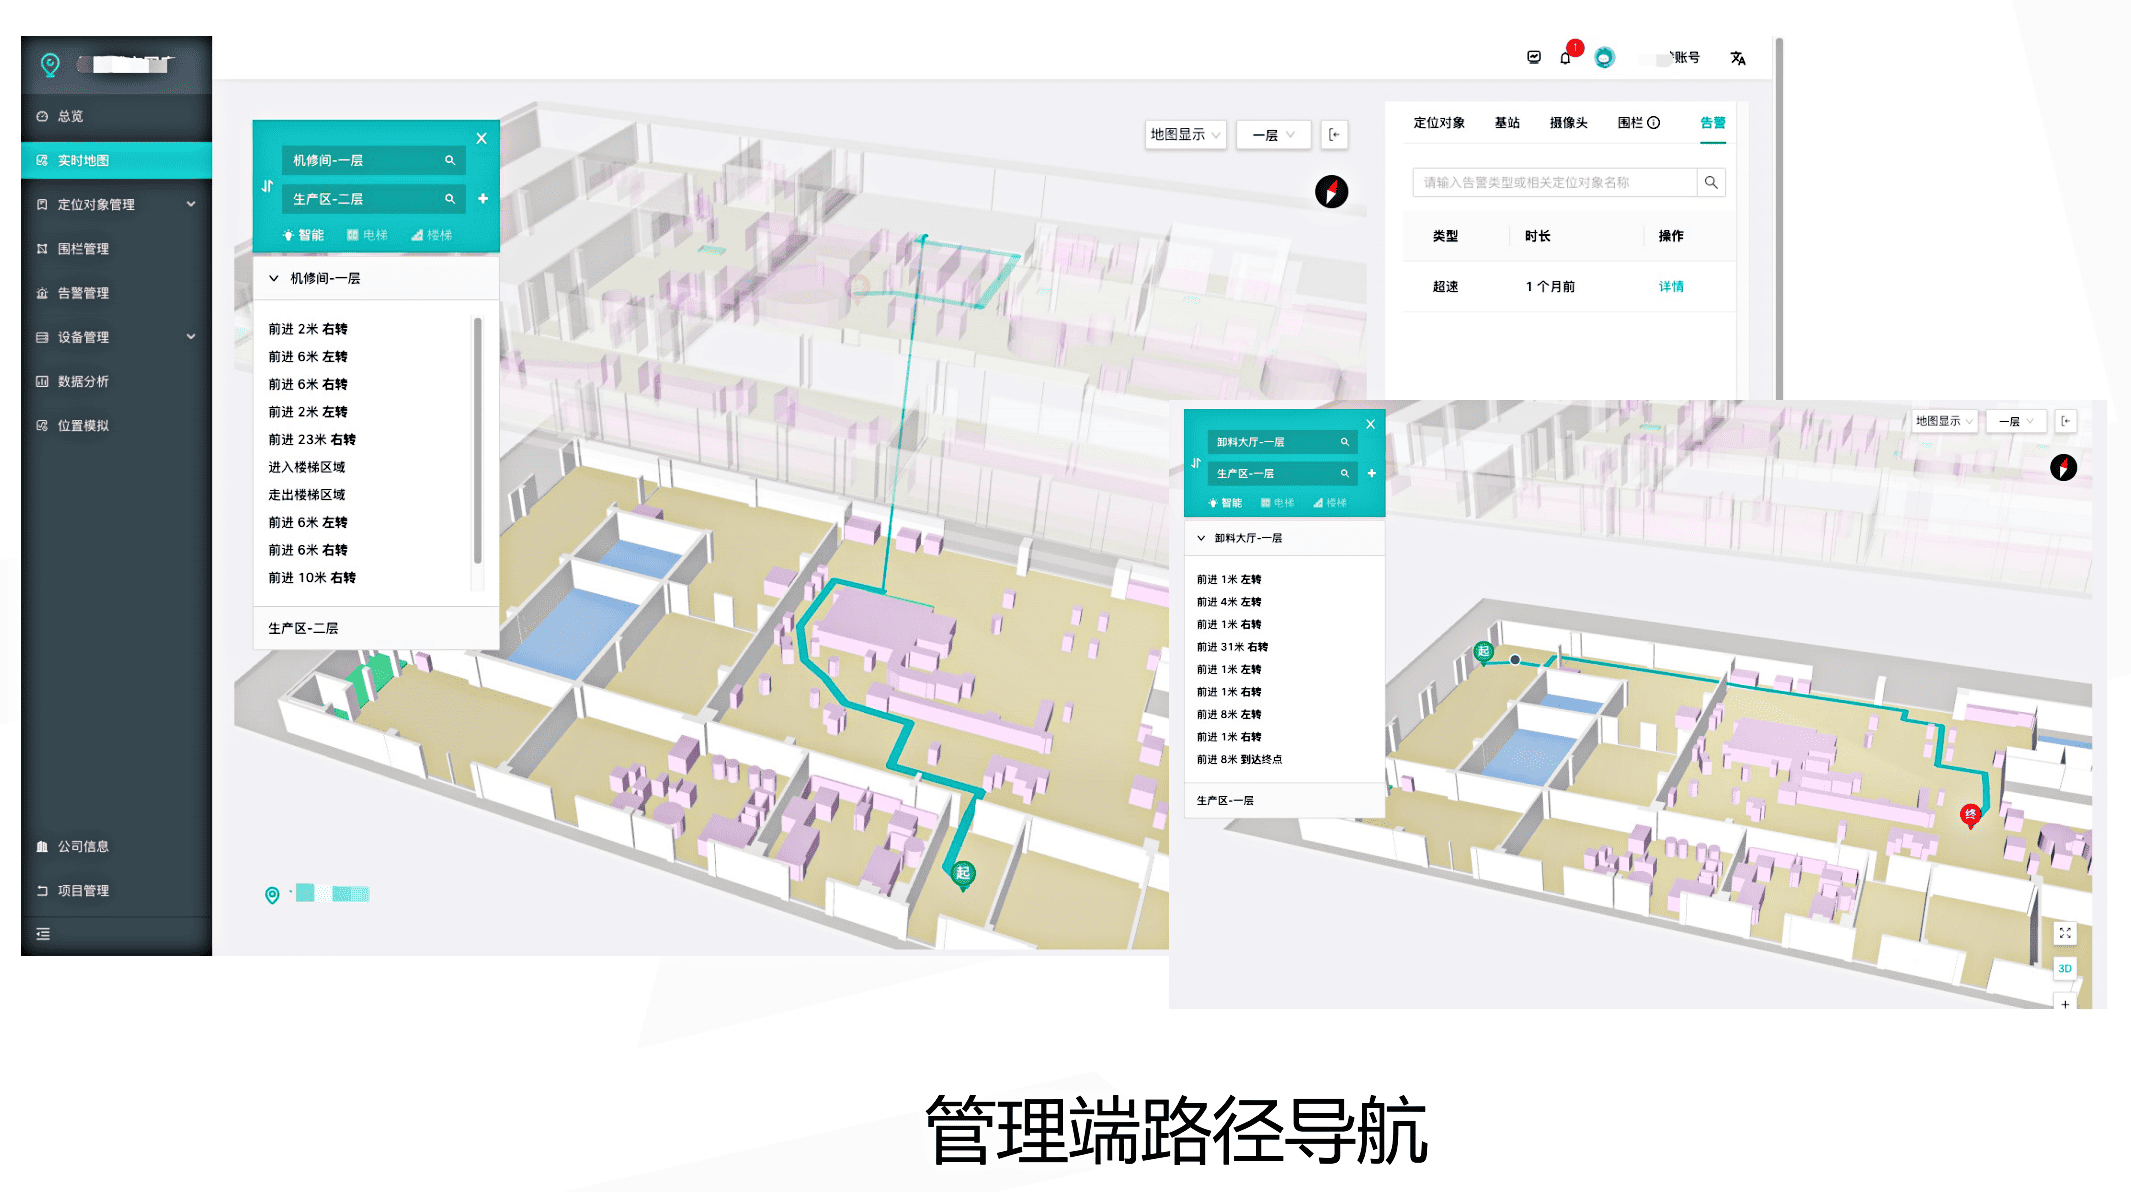This screenshot has width=2131, height=1192.
Task: Click the language translate icon
Action: 1738,58
